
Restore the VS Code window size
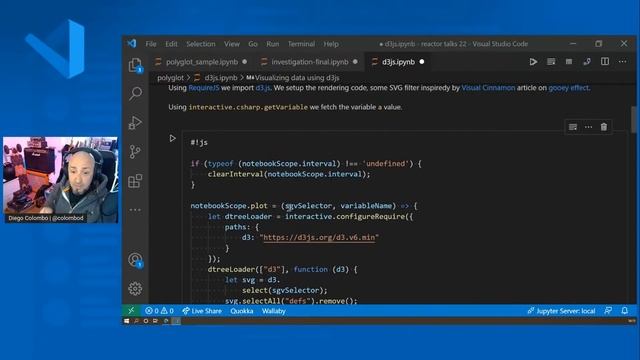598,44
